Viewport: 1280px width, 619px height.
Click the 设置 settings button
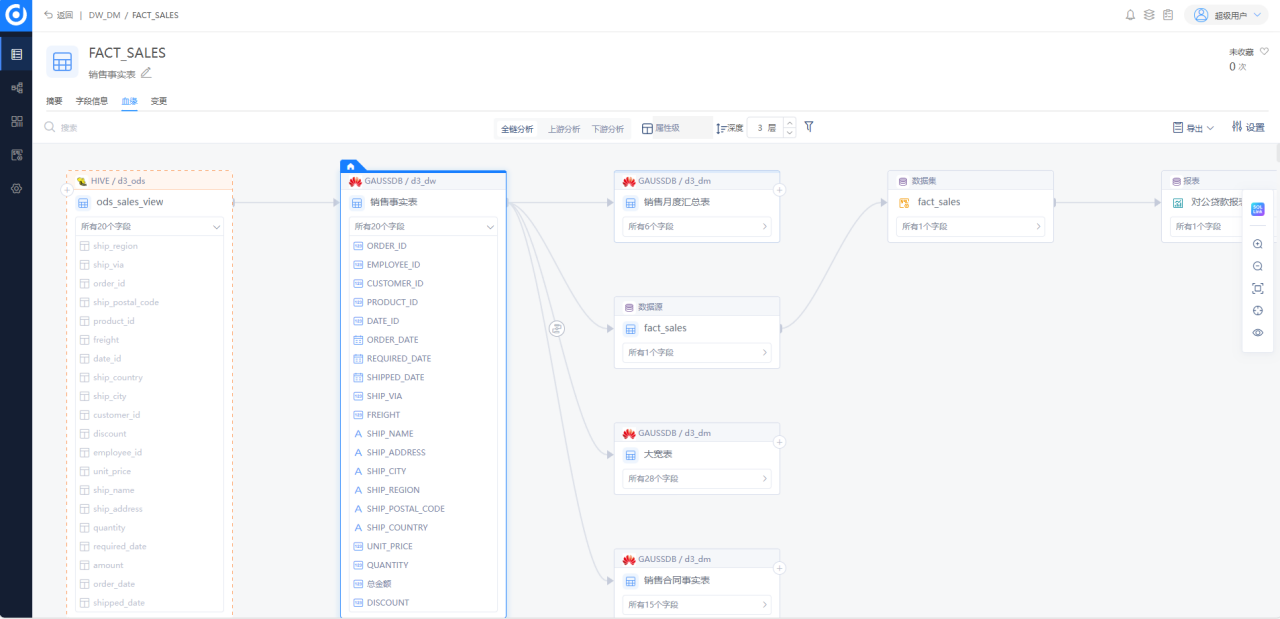point(1248,127)
